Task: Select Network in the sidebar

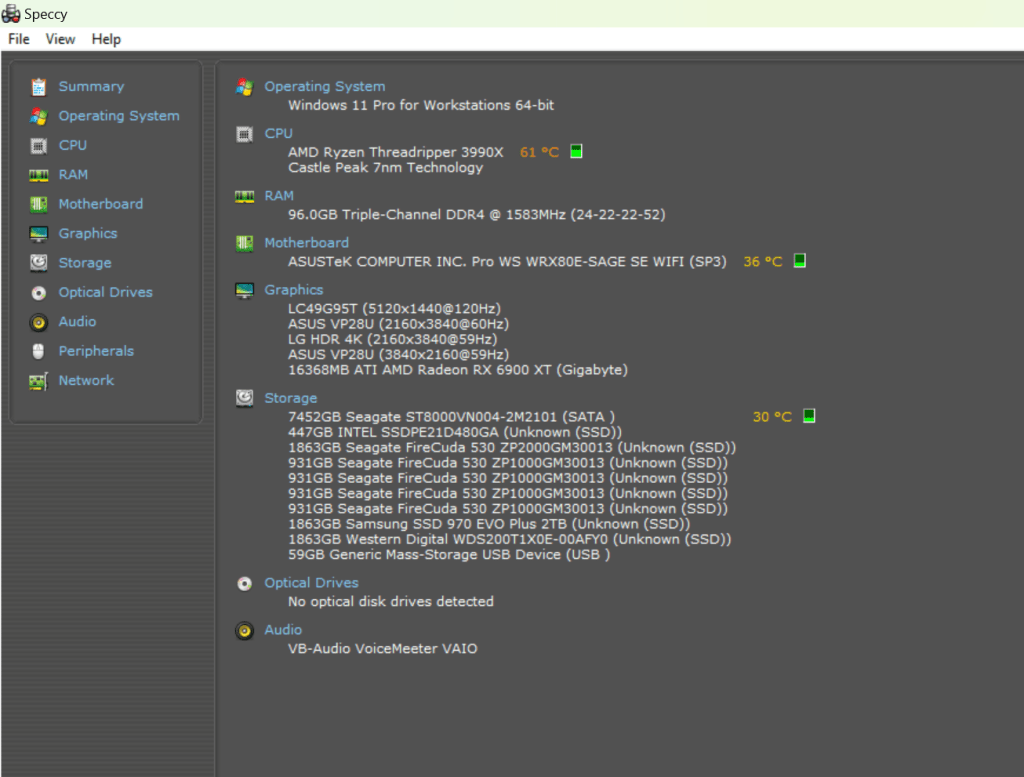Action: [86, 380]
